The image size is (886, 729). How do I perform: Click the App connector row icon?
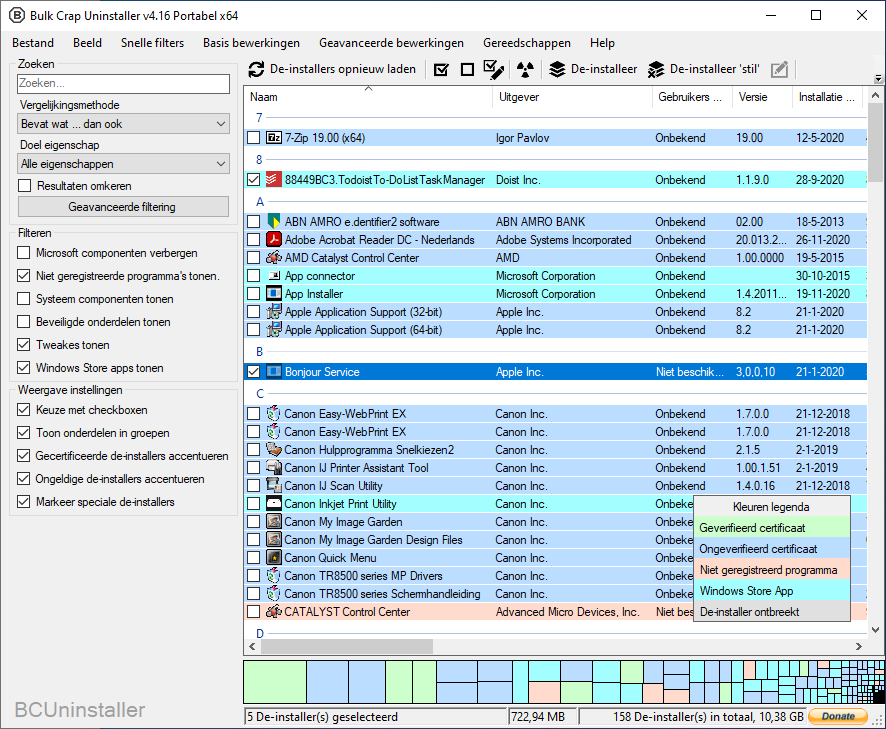tap(273, 276)
